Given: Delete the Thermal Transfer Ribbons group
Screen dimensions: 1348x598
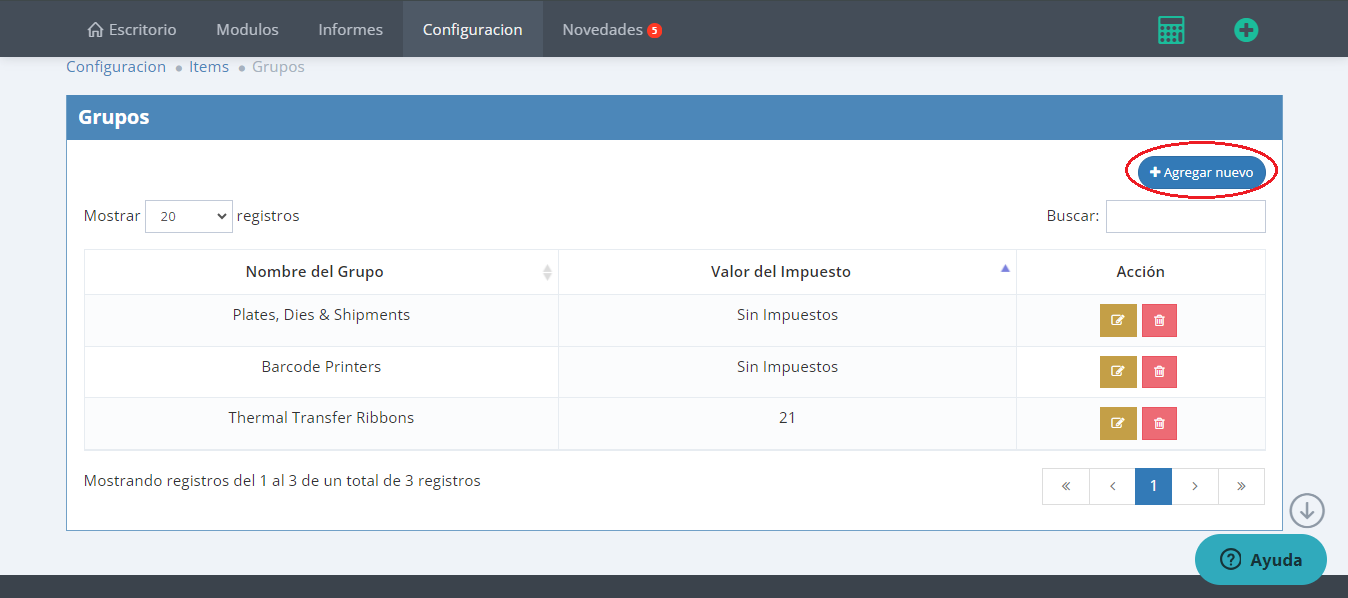Looking at the screenshot, I should (1159, 423).
